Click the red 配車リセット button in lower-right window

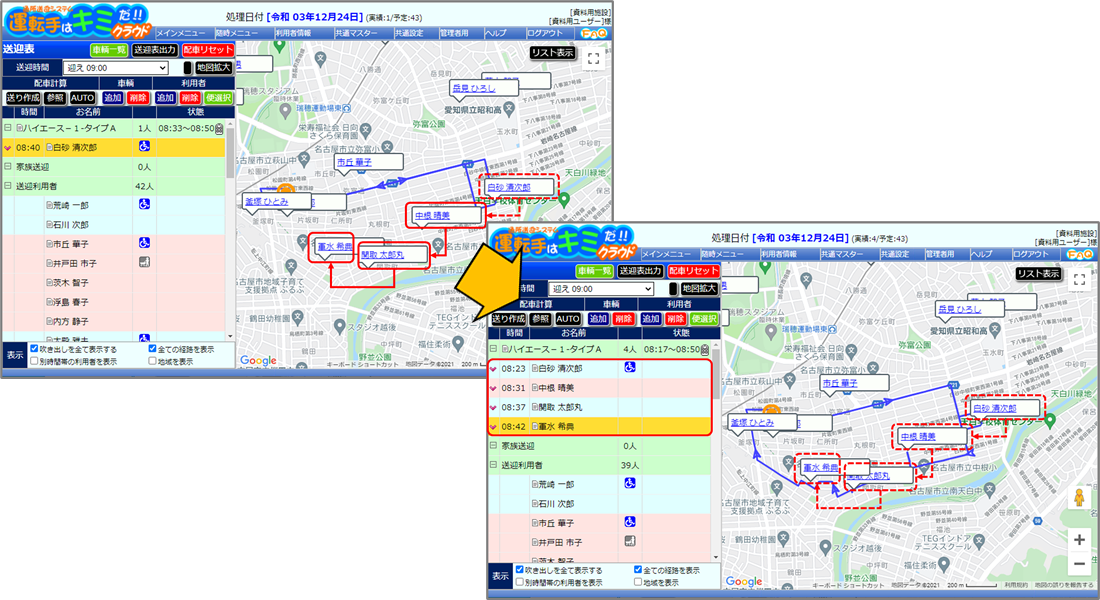[x=694, y=271]
